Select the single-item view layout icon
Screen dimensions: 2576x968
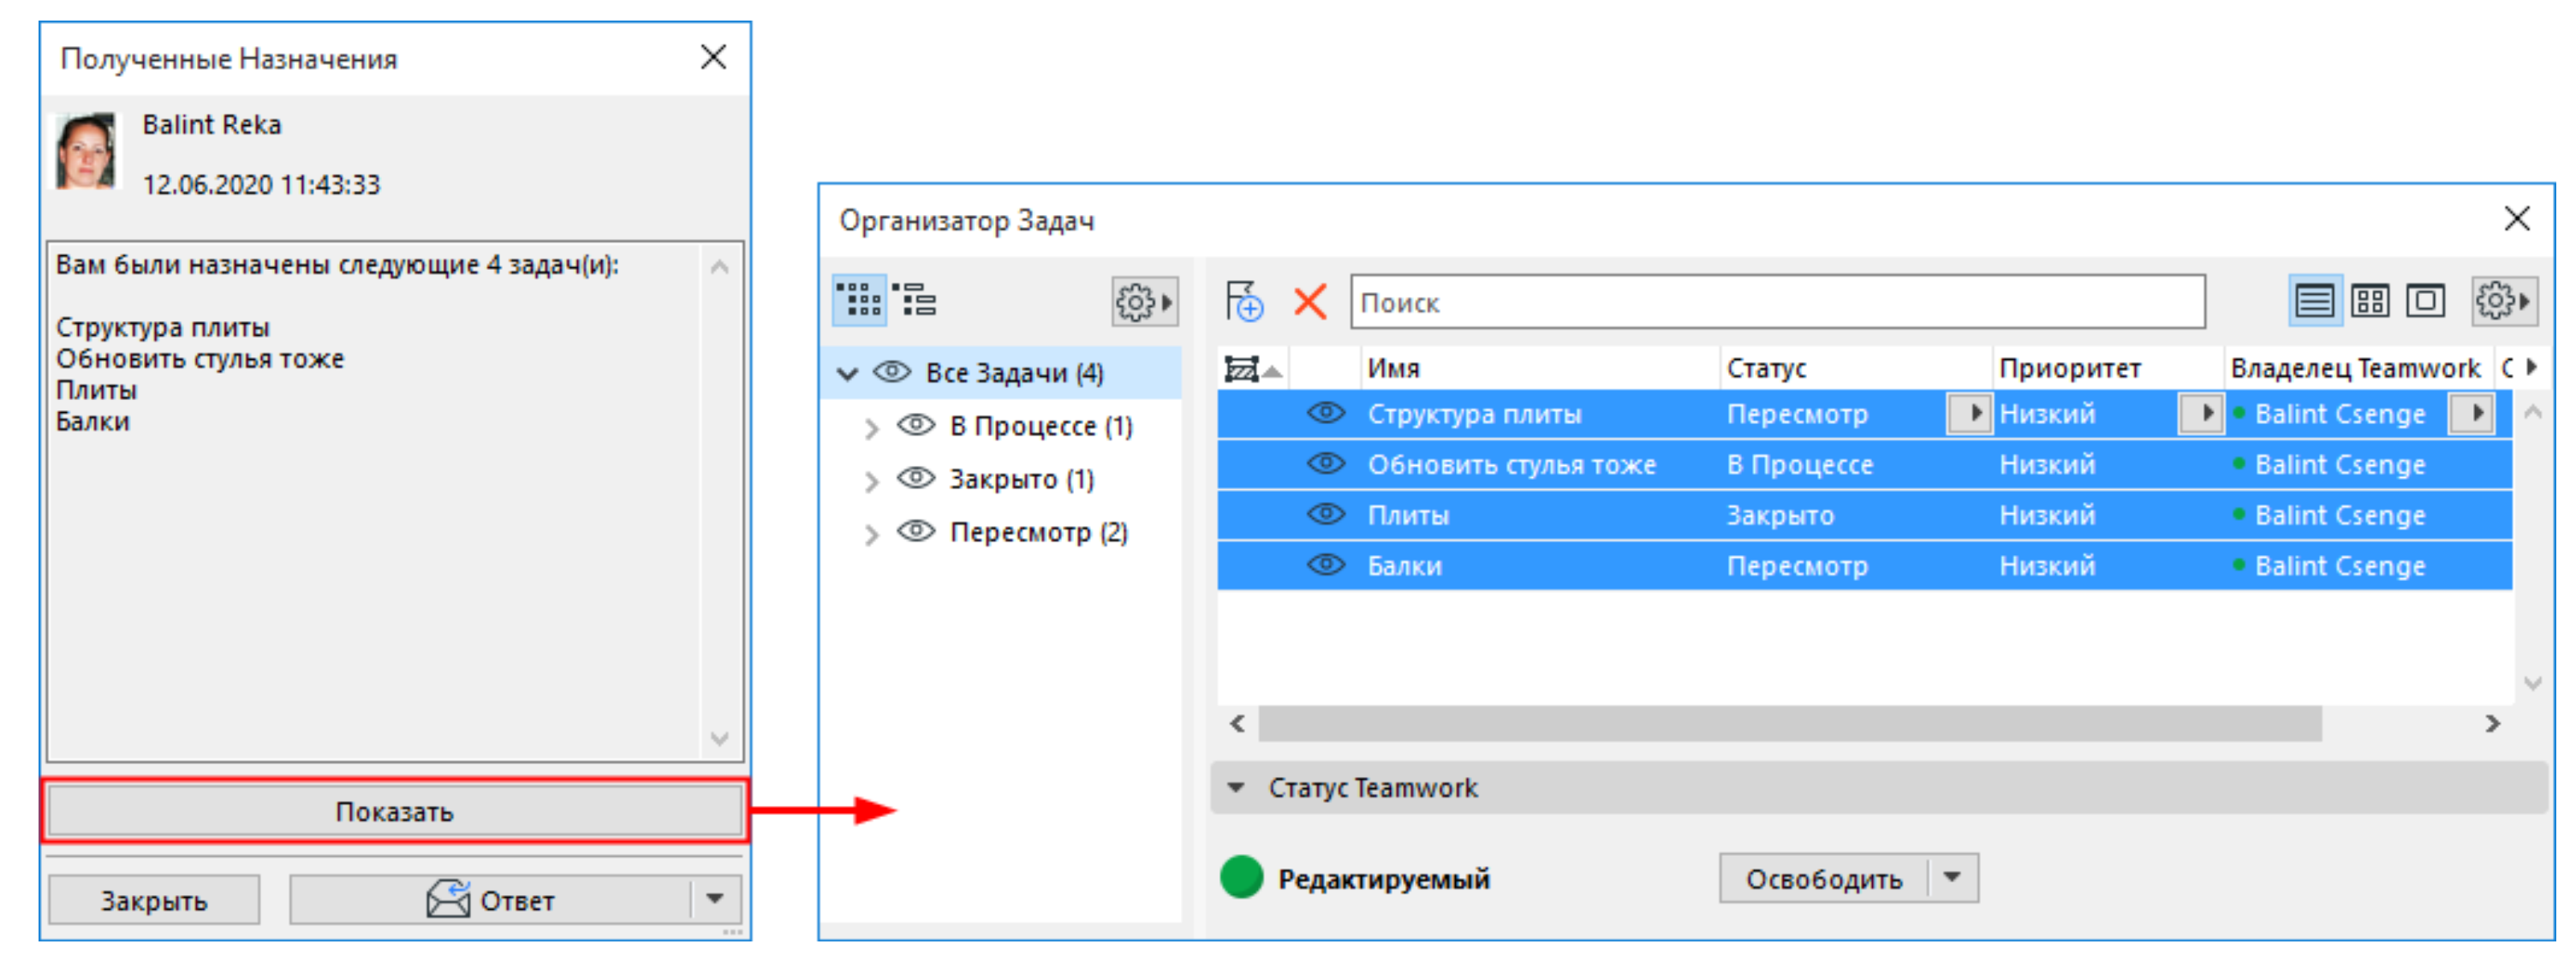pyautogui.click(x=2425, y=301)
